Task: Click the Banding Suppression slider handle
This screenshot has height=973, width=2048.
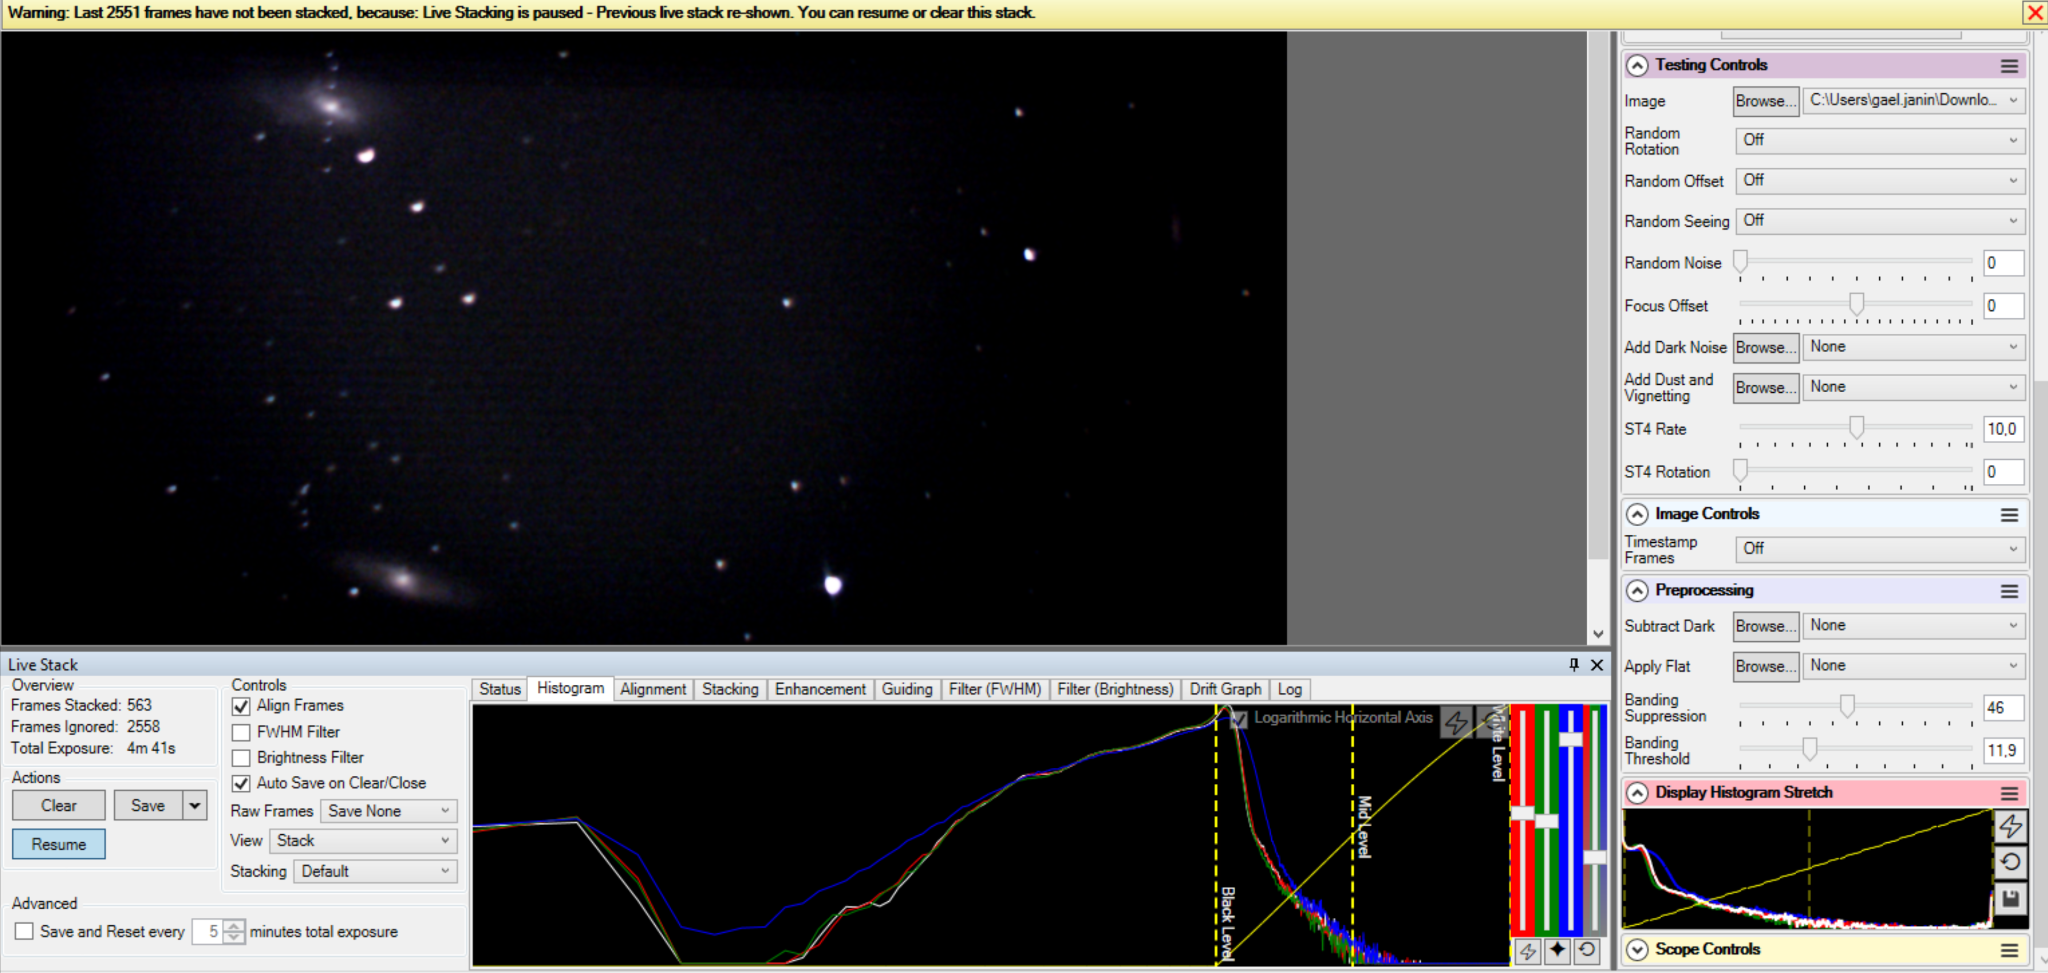Action: click(x=1847, y=706)
